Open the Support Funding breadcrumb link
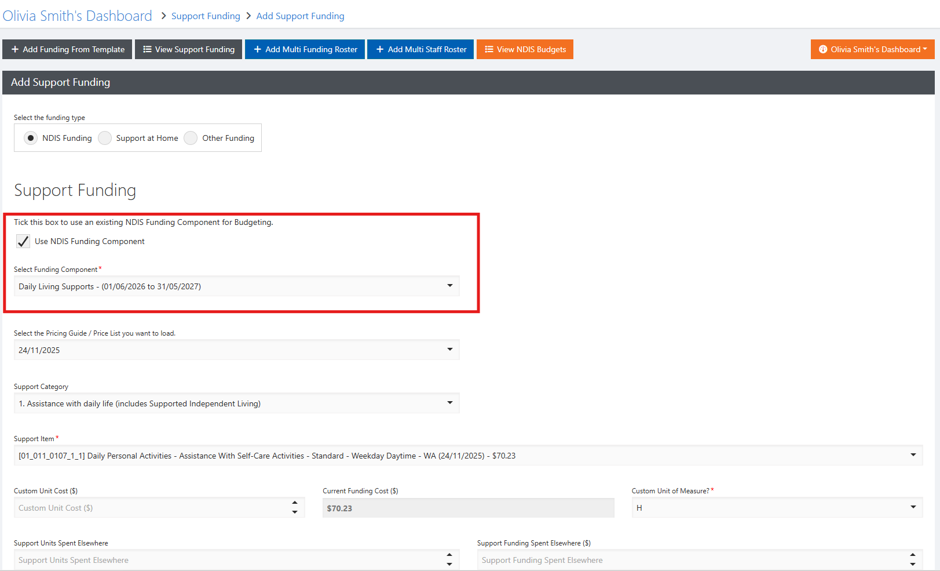Screen dimensions: 940x571 [206, 16]
